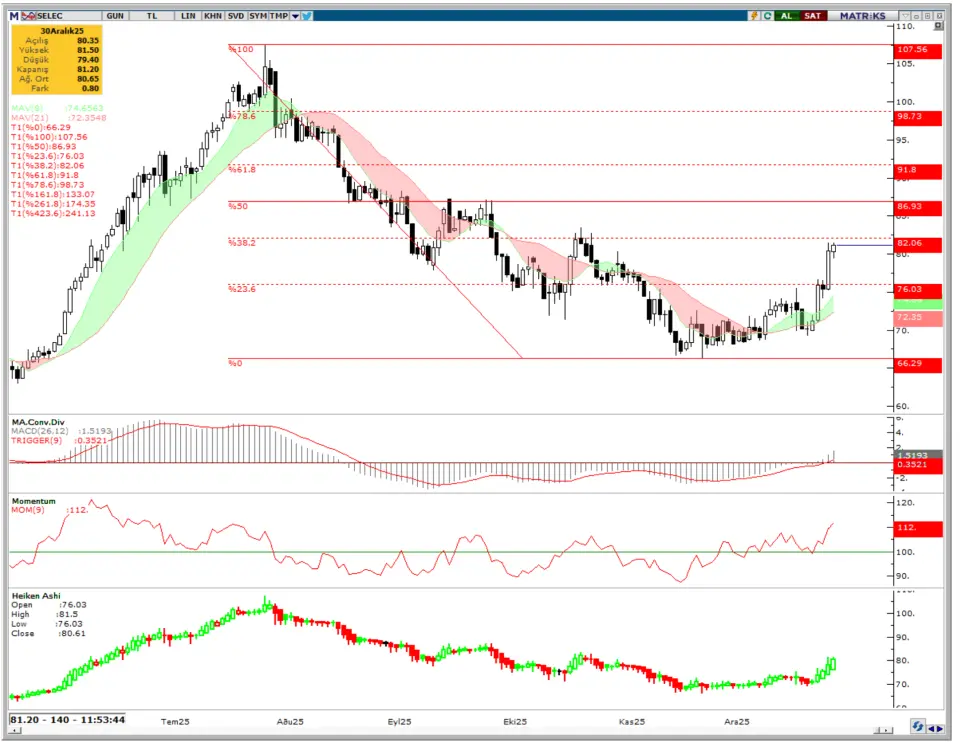The width and height of the screenshot is (960, 742).
Task: Click the orange lightning bolt icon
Action: (x=755, y=16)
